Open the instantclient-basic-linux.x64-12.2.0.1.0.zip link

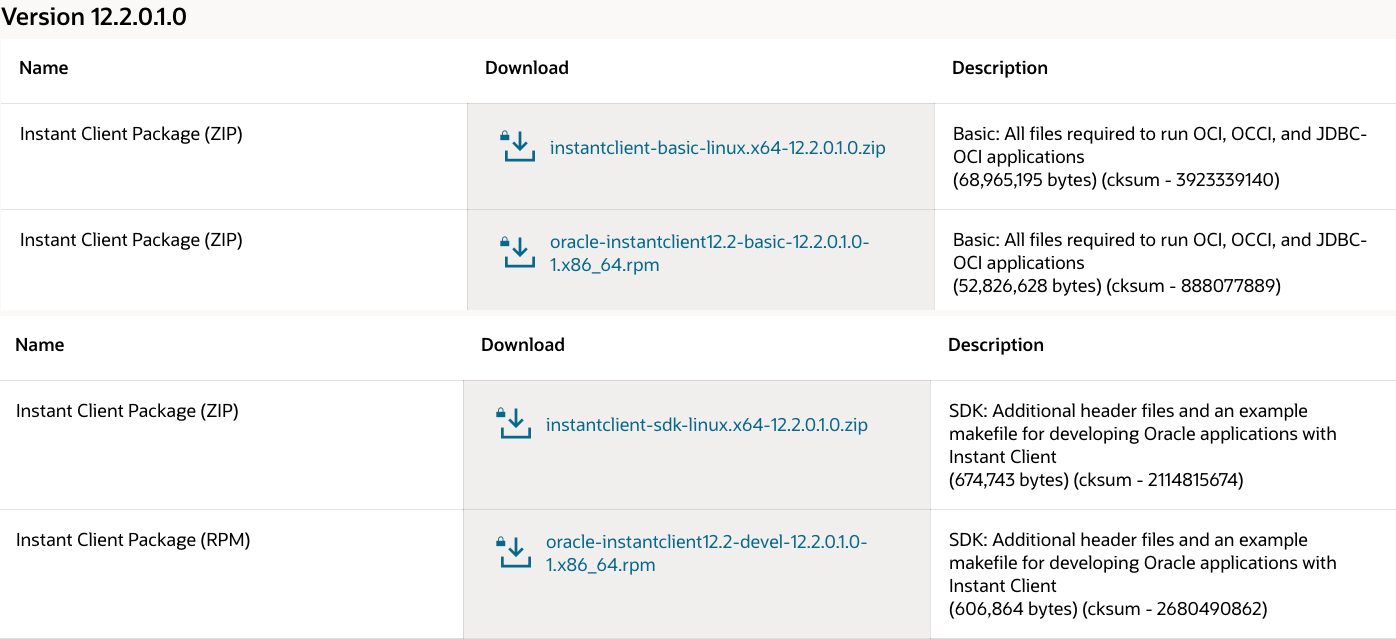pos(717,148)
